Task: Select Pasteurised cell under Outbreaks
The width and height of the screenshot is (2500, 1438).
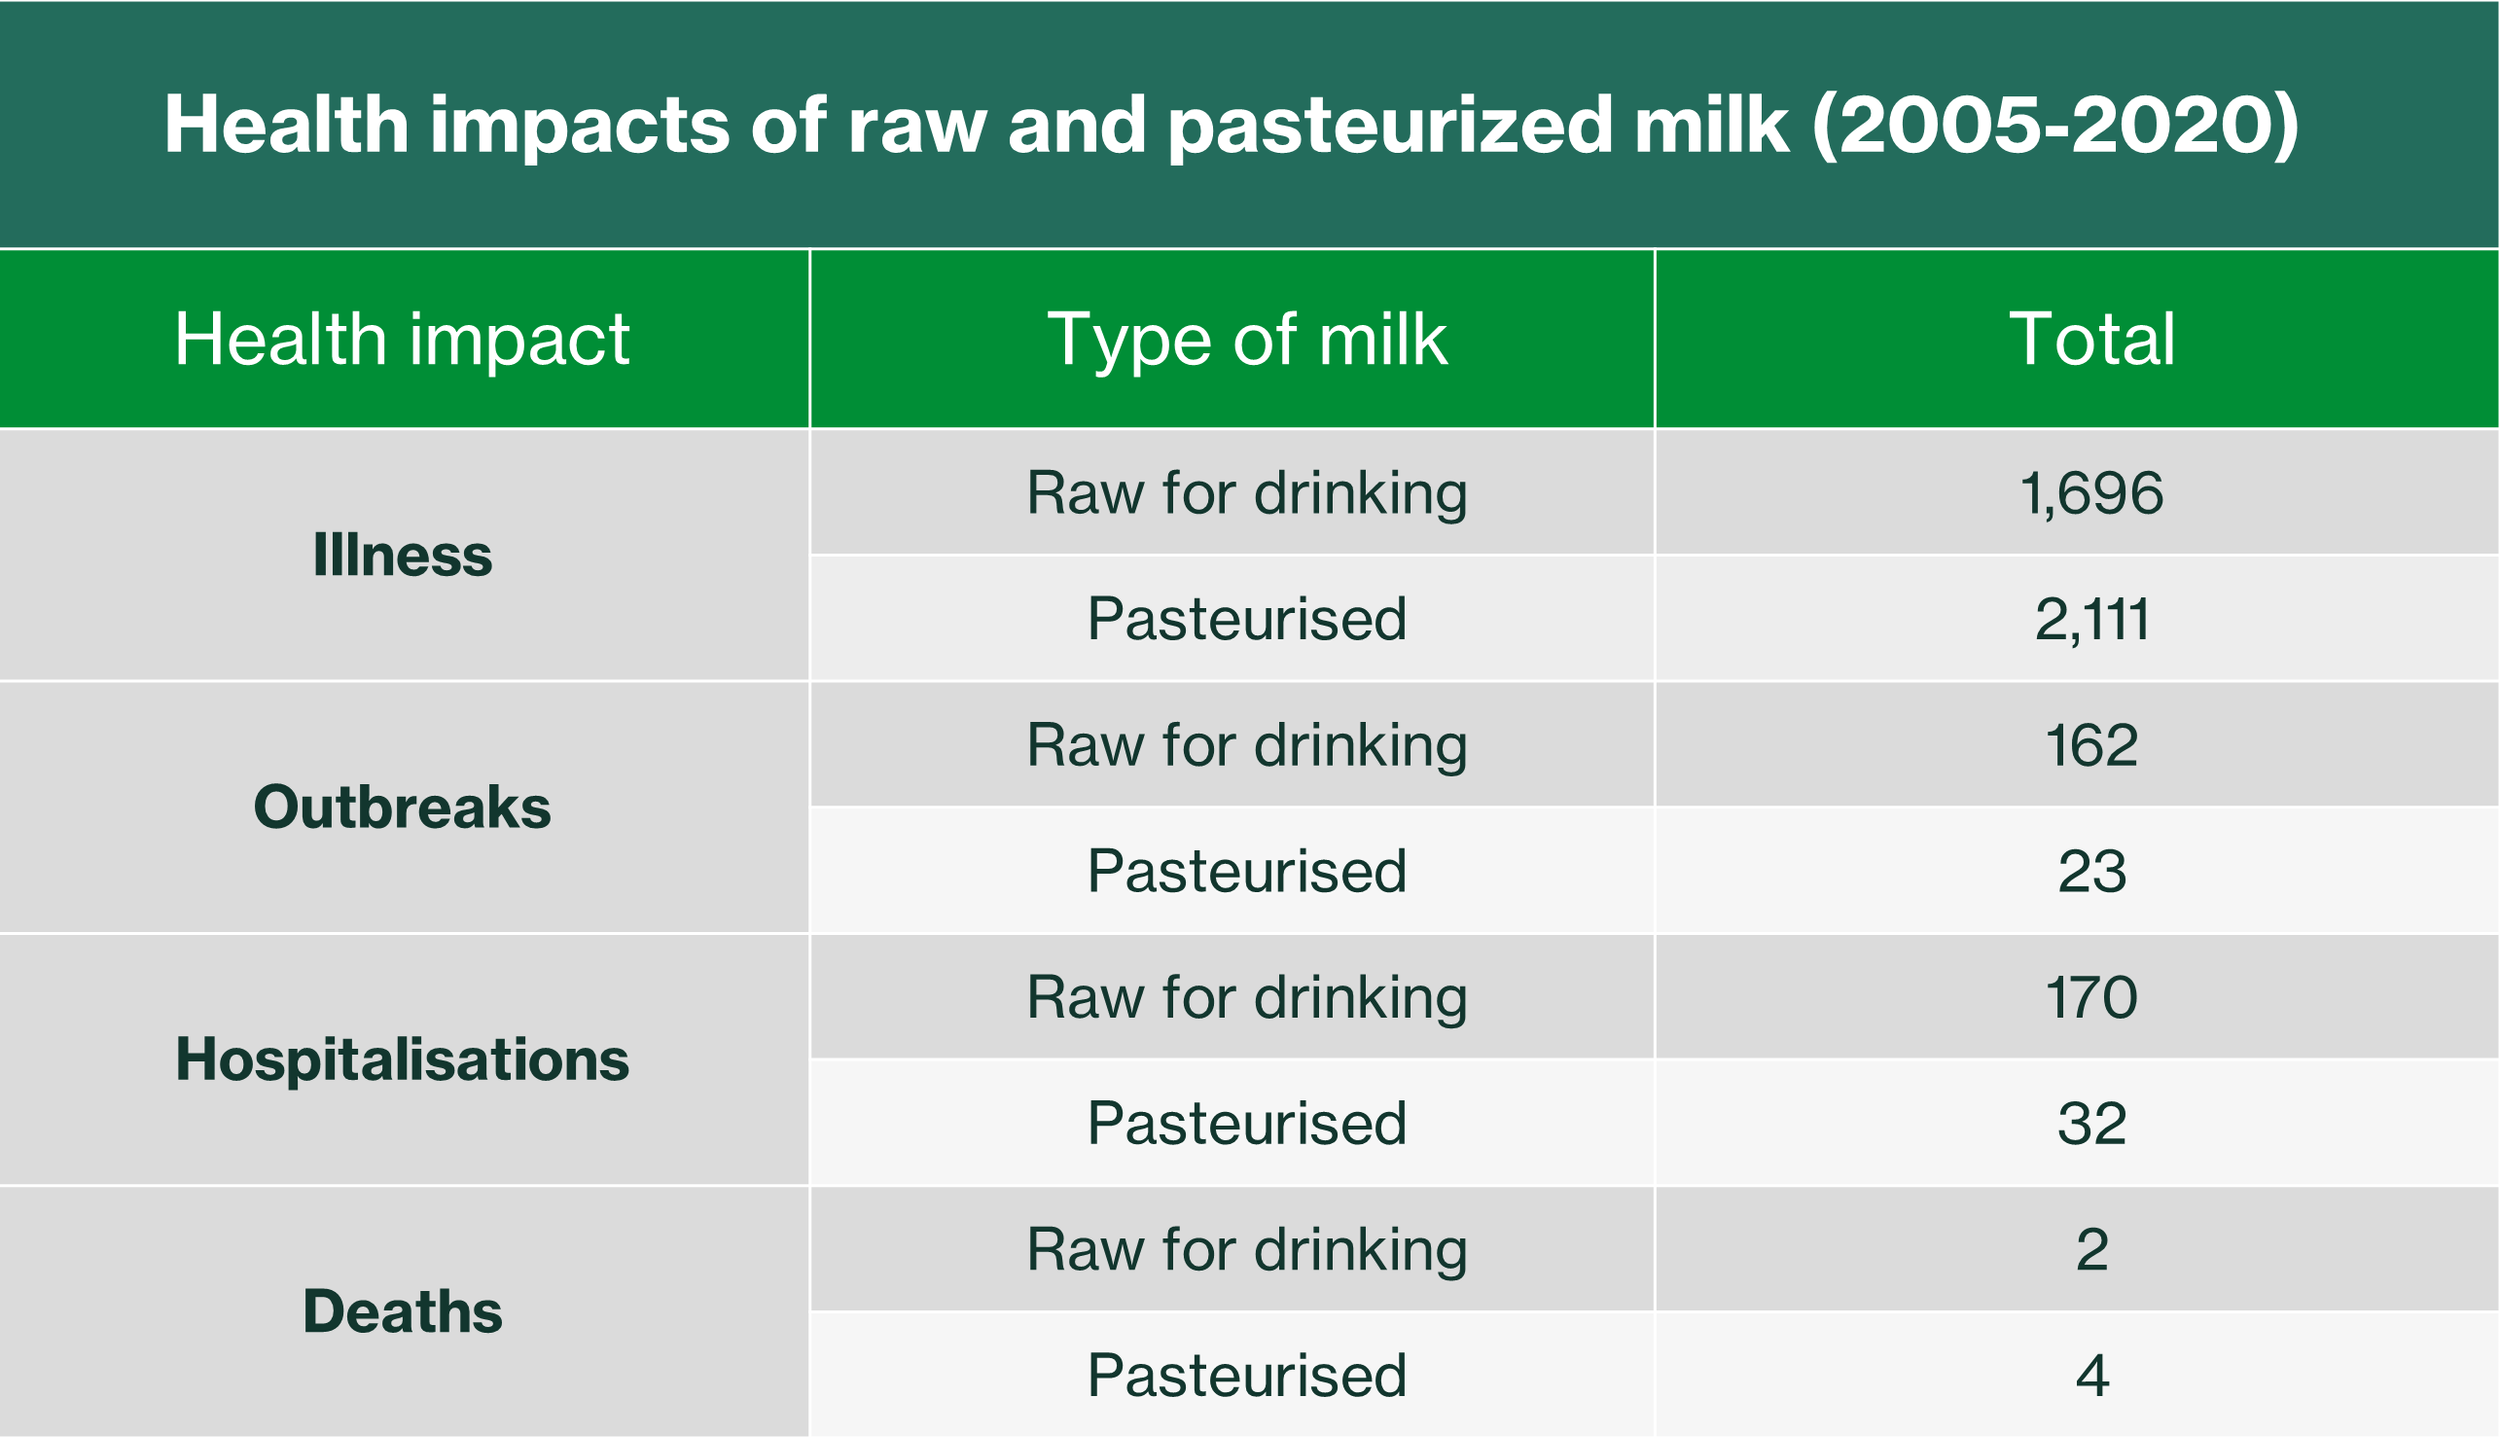Action: tap(1232, 871)
